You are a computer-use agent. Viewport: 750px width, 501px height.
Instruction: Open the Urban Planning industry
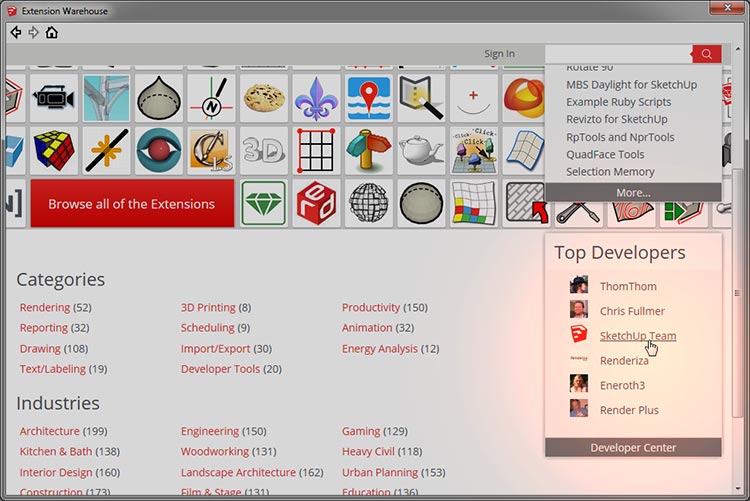pos(380,472)
